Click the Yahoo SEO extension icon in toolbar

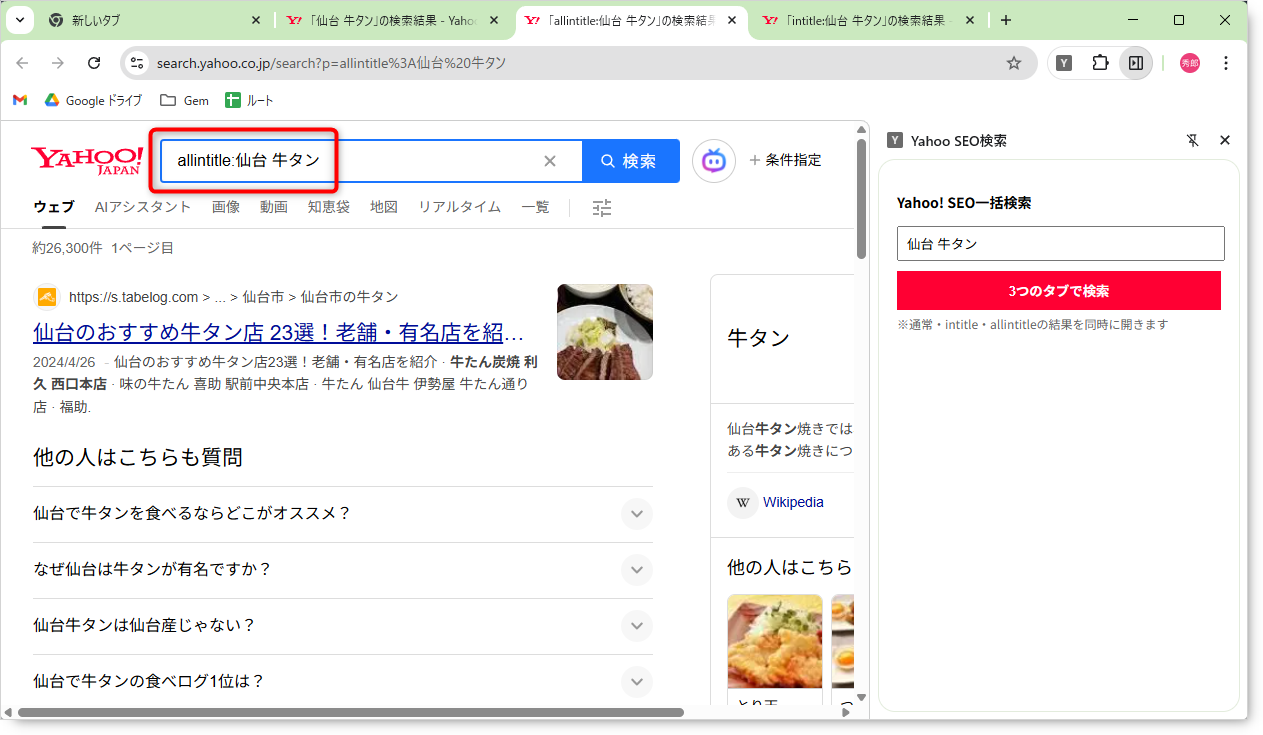1065,63
